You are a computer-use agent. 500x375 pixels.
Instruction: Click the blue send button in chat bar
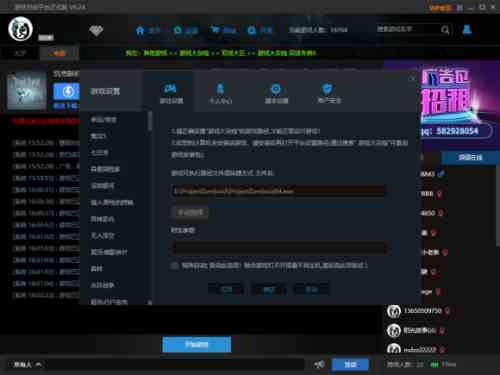pyautogui.click(x=350, y=364)
